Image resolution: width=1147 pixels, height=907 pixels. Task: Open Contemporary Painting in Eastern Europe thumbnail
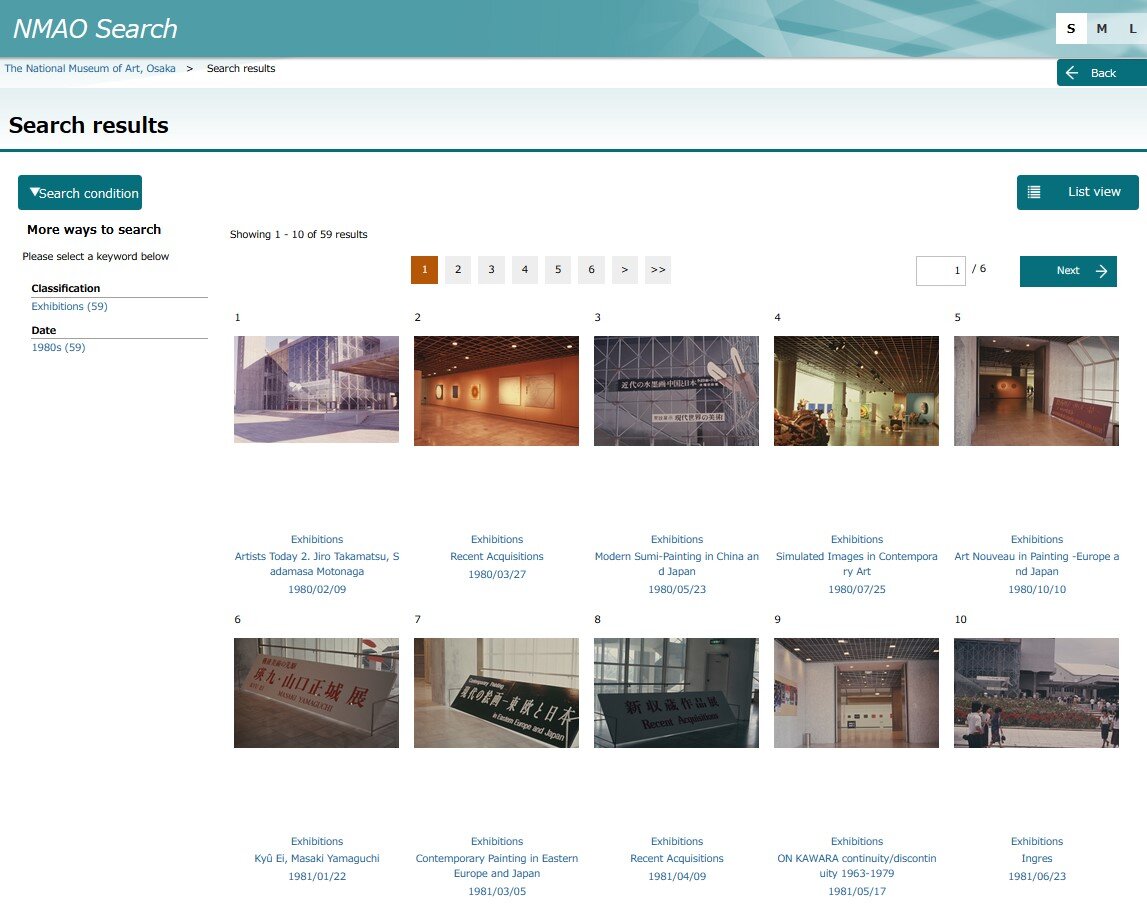point(497,693)
